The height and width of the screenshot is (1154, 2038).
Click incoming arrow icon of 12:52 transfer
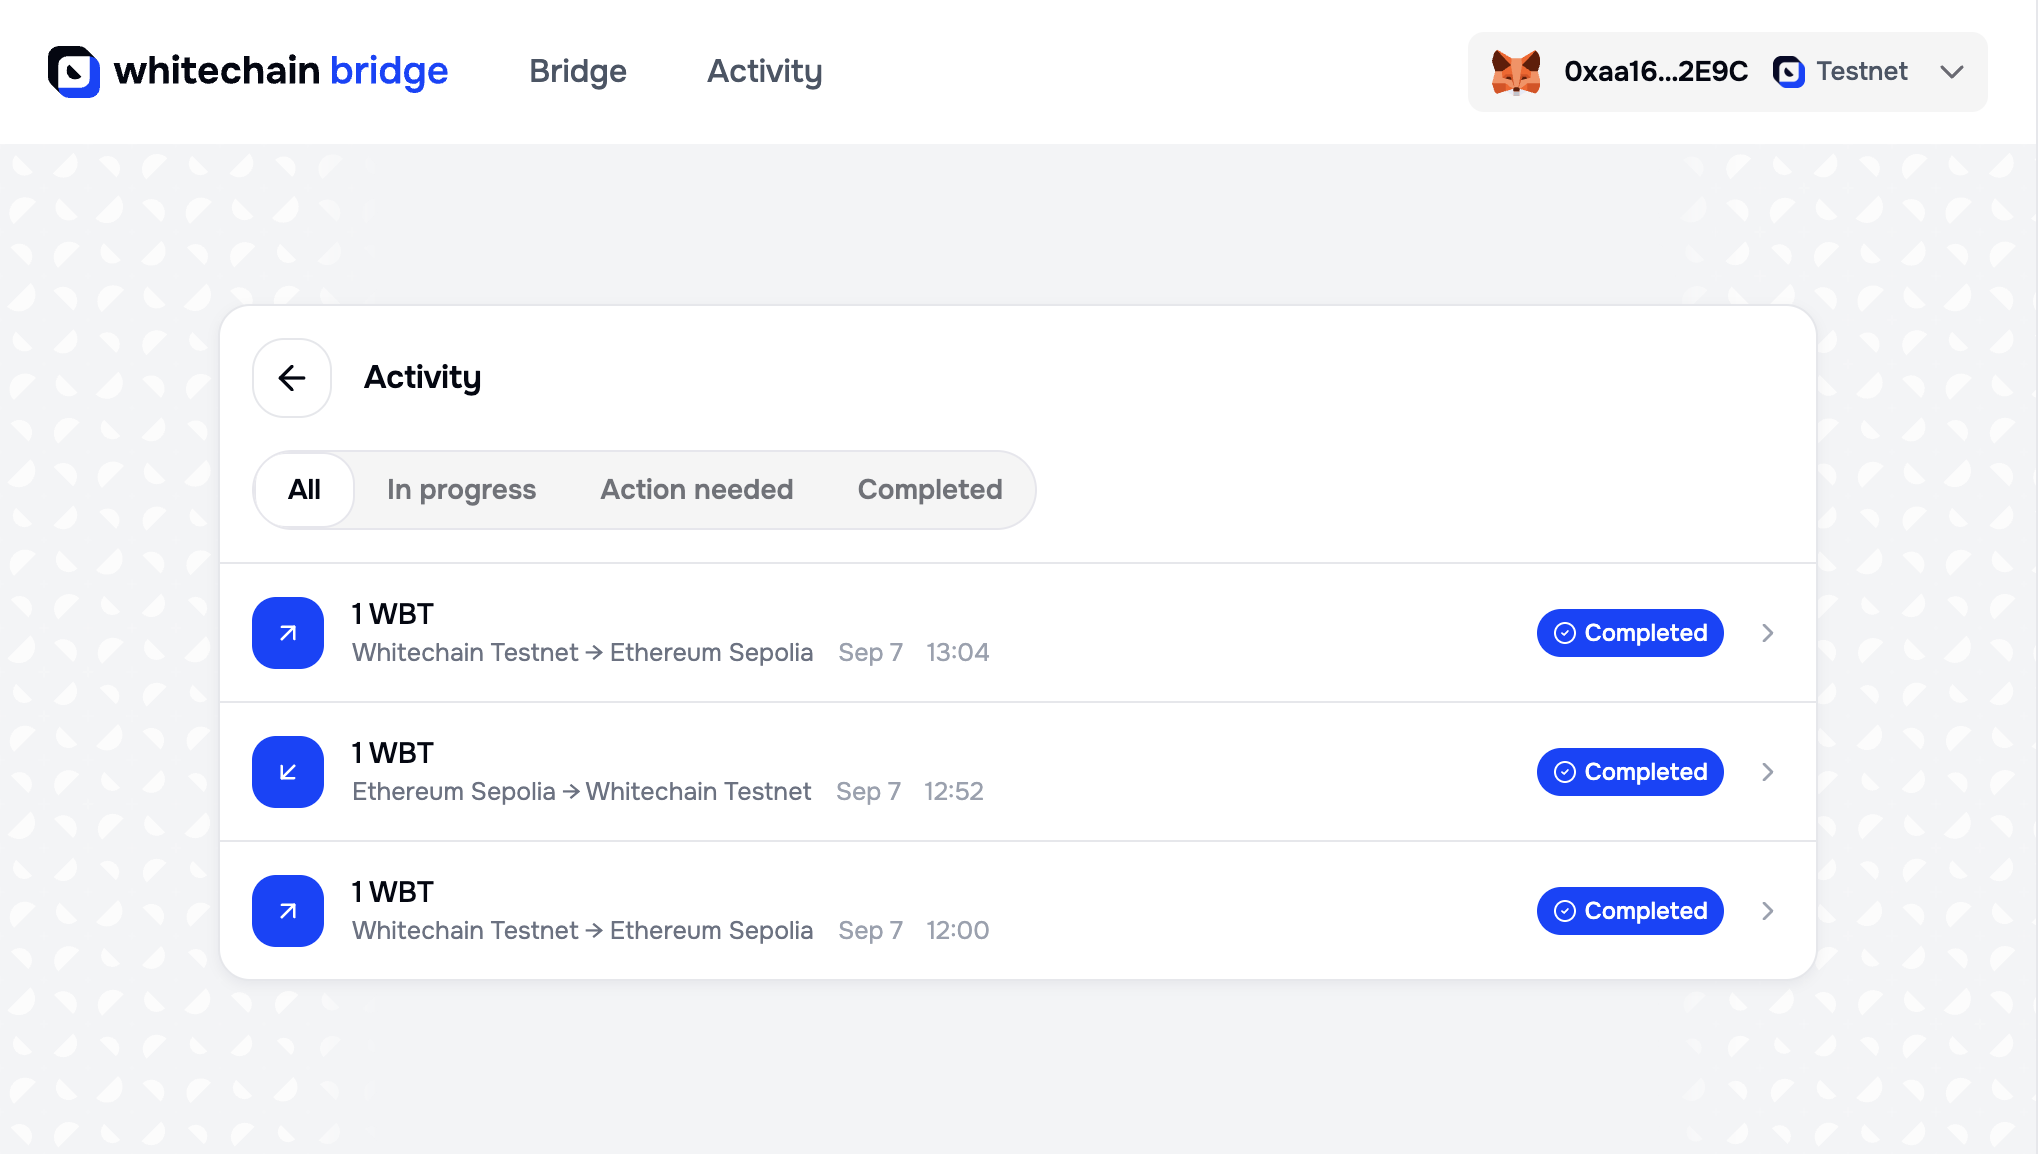[x=288, y=772]
